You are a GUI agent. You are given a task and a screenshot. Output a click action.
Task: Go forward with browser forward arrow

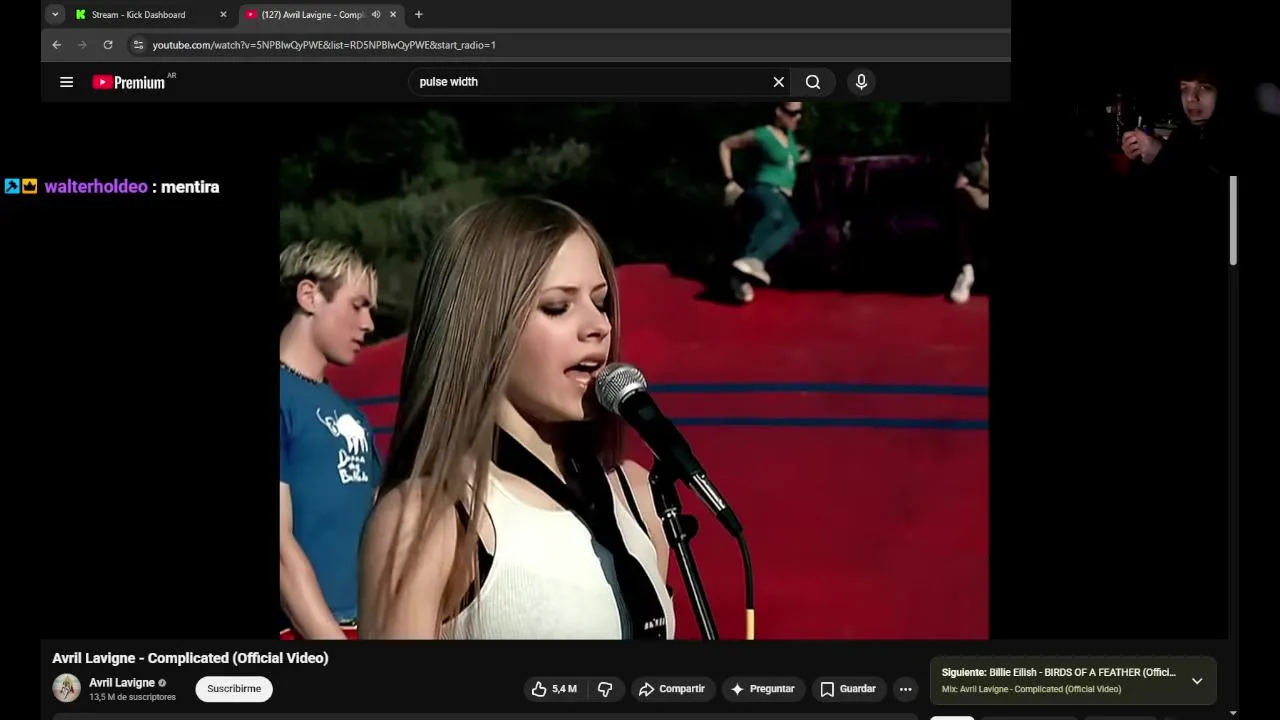[x=82, y=45]
